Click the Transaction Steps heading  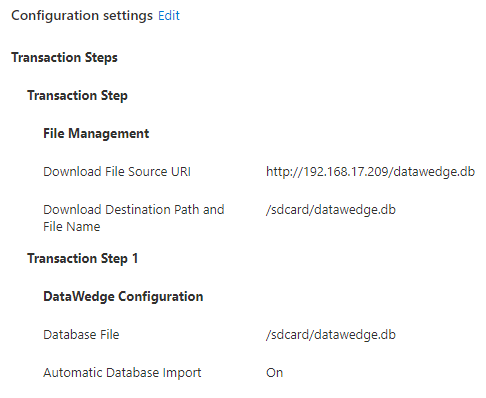(x=64, y=58)
